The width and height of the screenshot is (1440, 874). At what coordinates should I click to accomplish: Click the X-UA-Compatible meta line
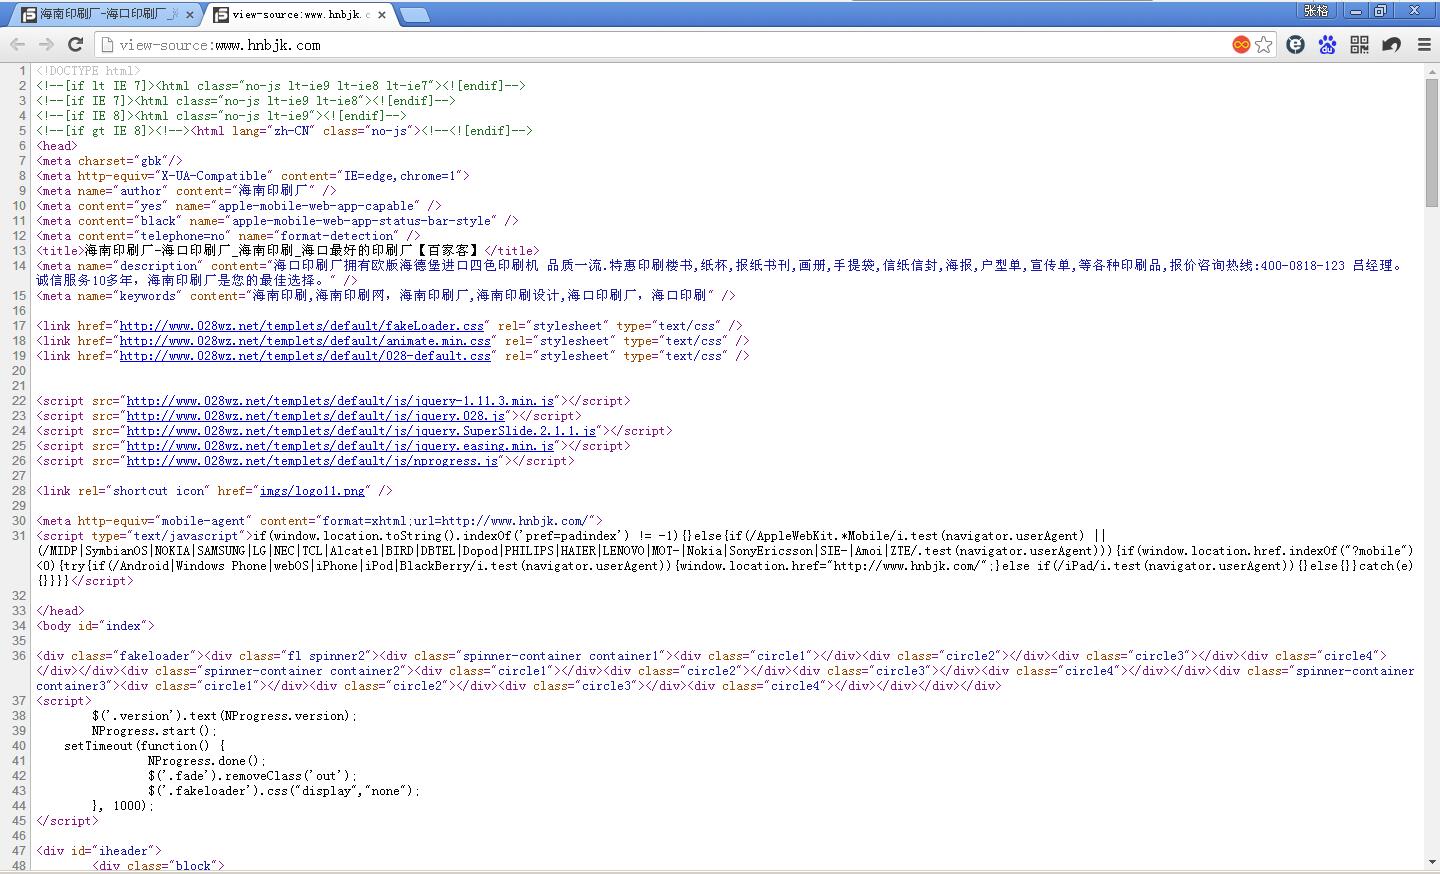253,176
